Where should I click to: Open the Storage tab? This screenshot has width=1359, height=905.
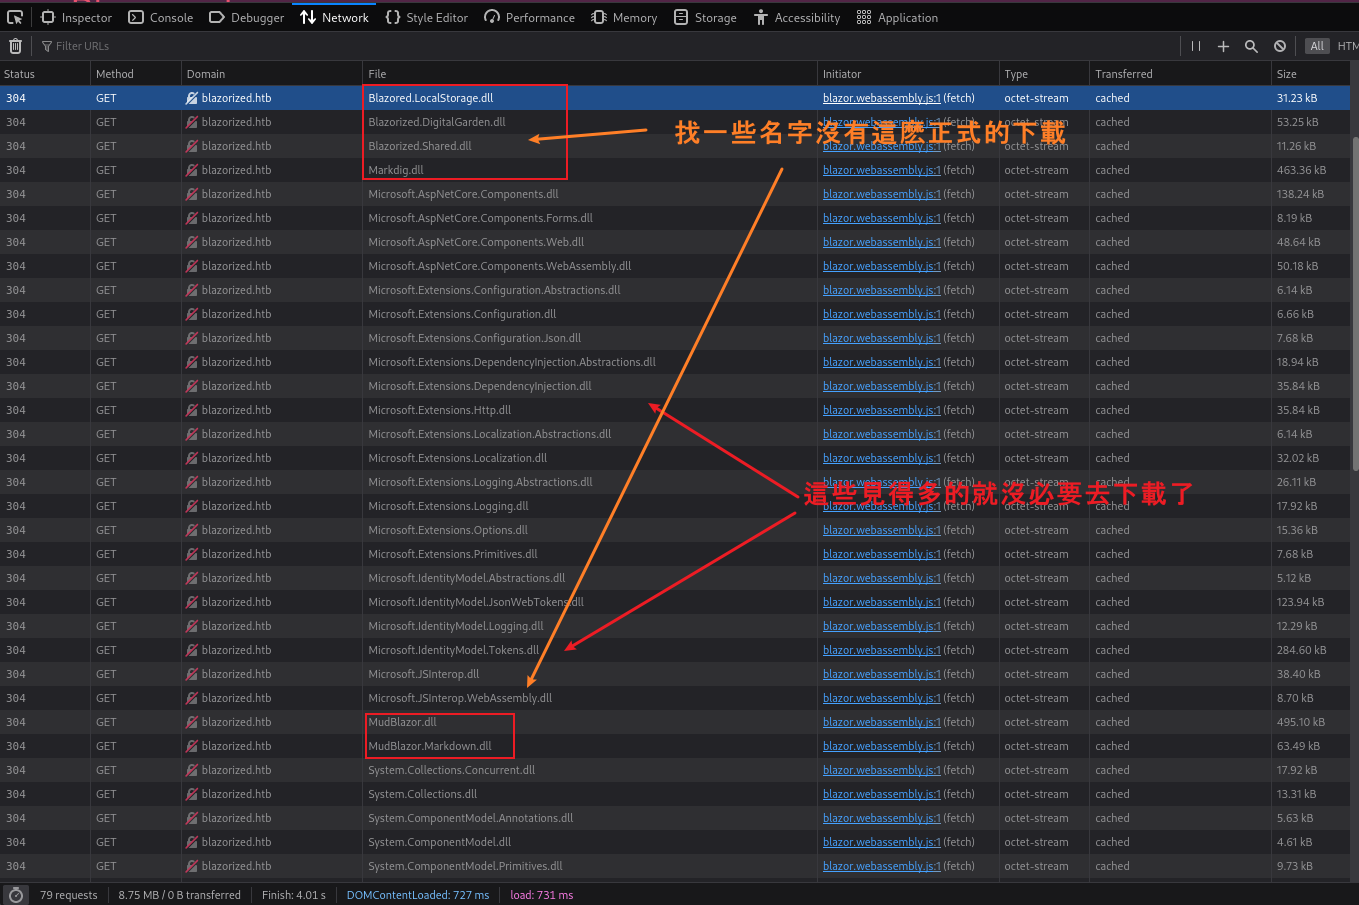(x=705, y=17)
